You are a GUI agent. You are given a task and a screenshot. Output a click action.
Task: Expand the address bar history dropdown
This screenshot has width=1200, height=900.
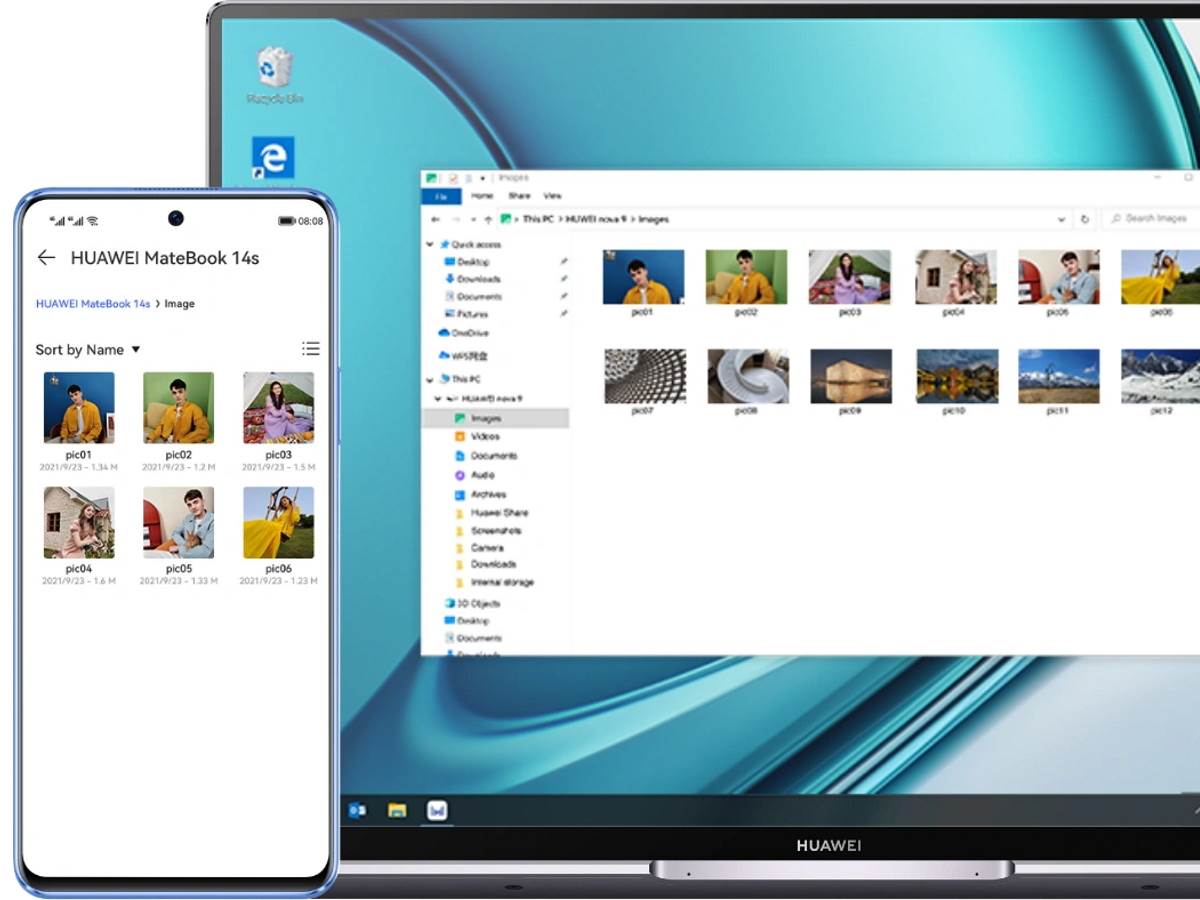pos(1061,219)
